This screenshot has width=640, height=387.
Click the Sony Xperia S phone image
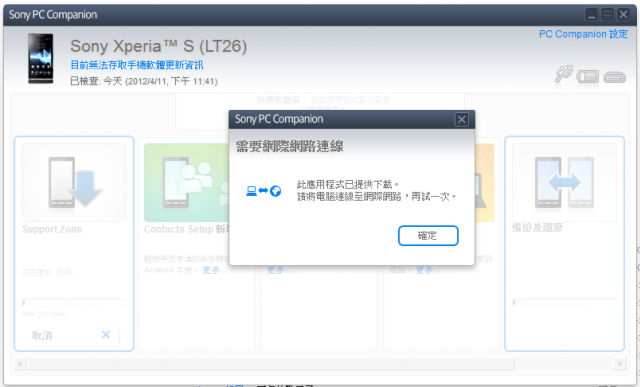(40, 58)
